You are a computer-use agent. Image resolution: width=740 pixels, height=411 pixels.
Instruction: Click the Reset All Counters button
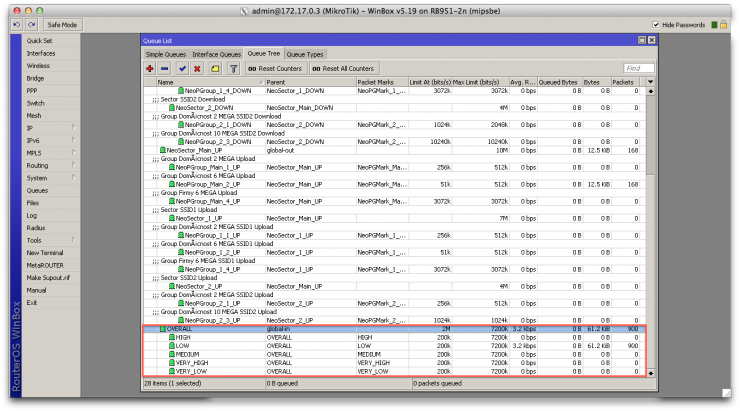click(x=344, y=68)
